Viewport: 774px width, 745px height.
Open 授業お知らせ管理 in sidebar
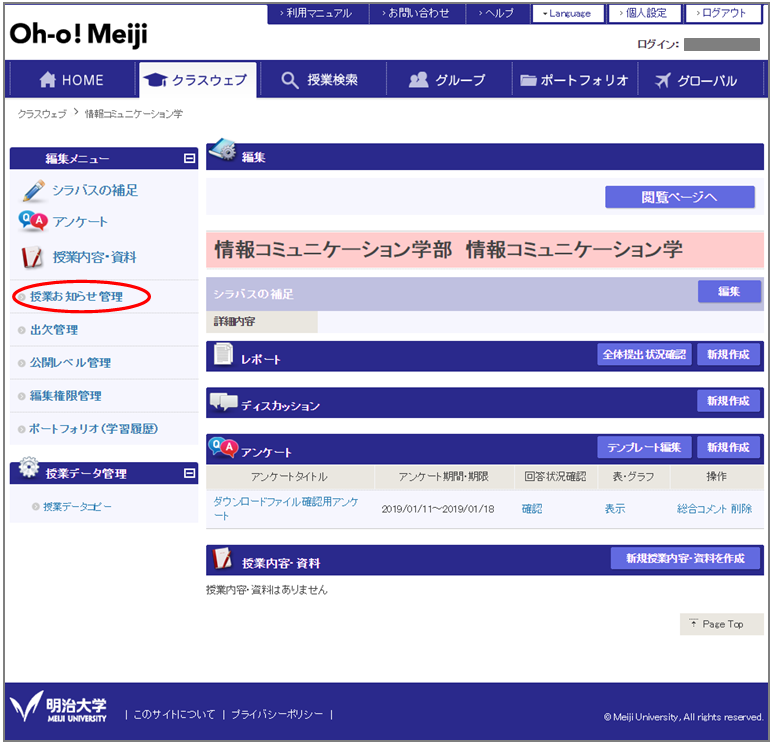click(x=76, y=297)
